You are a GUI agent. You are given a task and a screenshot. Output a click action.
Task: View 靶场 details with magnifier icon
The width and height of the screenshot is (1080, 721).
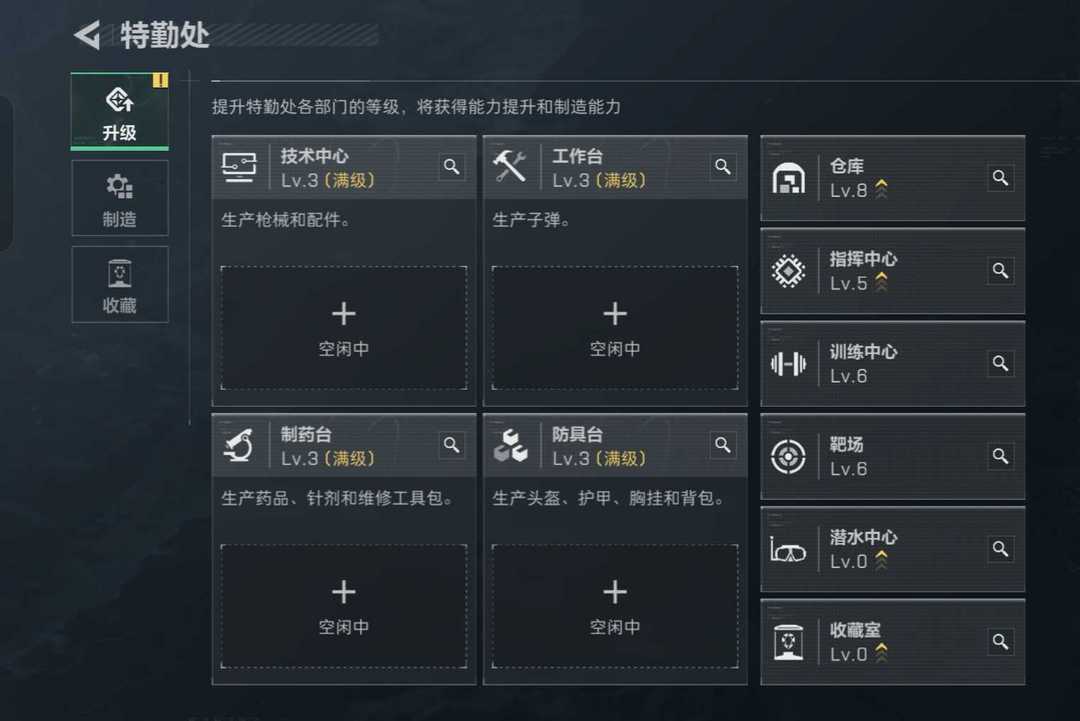(1001, 456)
